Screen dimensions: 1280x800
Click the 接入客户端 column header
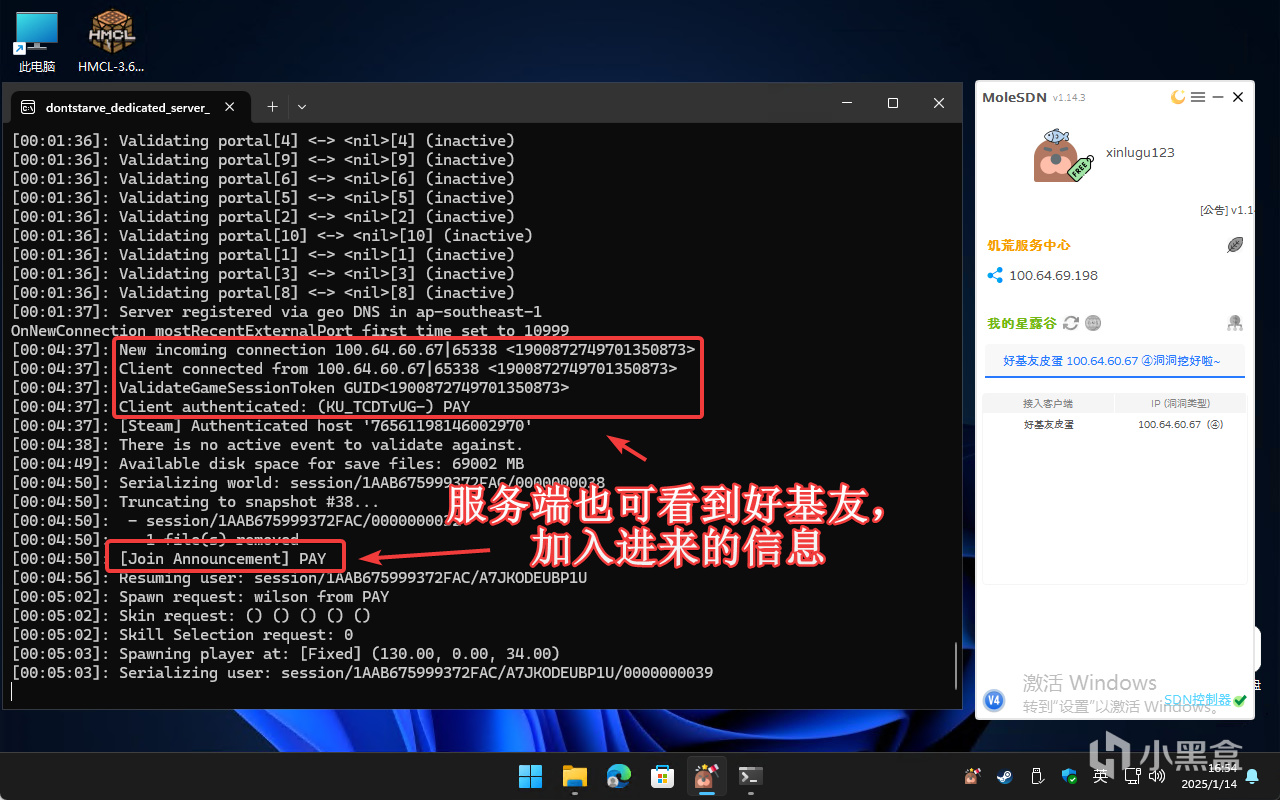point(1048,404)
